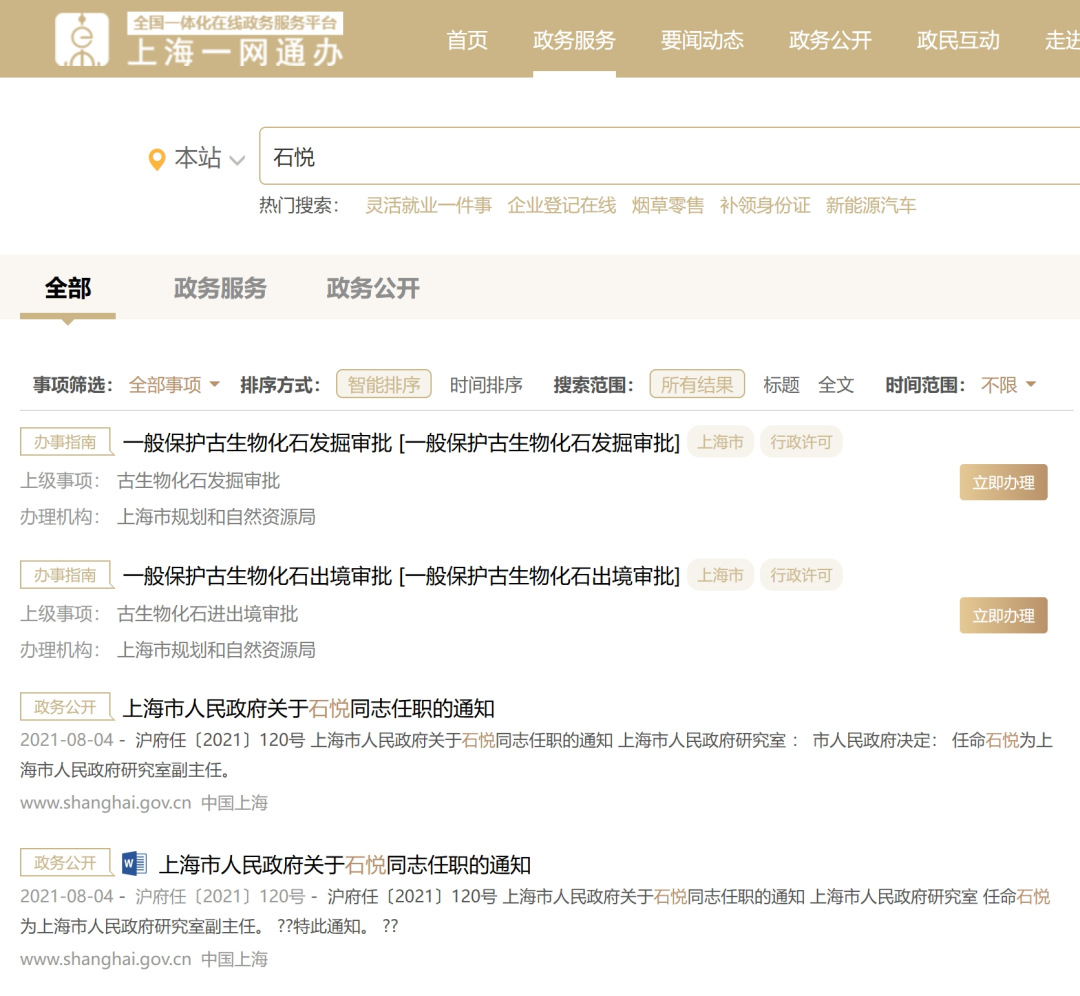Click 上海市规划和自然资源局 under 发掘审批
The width and height of the screenshot is (1080, 996).
coord(216,517)
